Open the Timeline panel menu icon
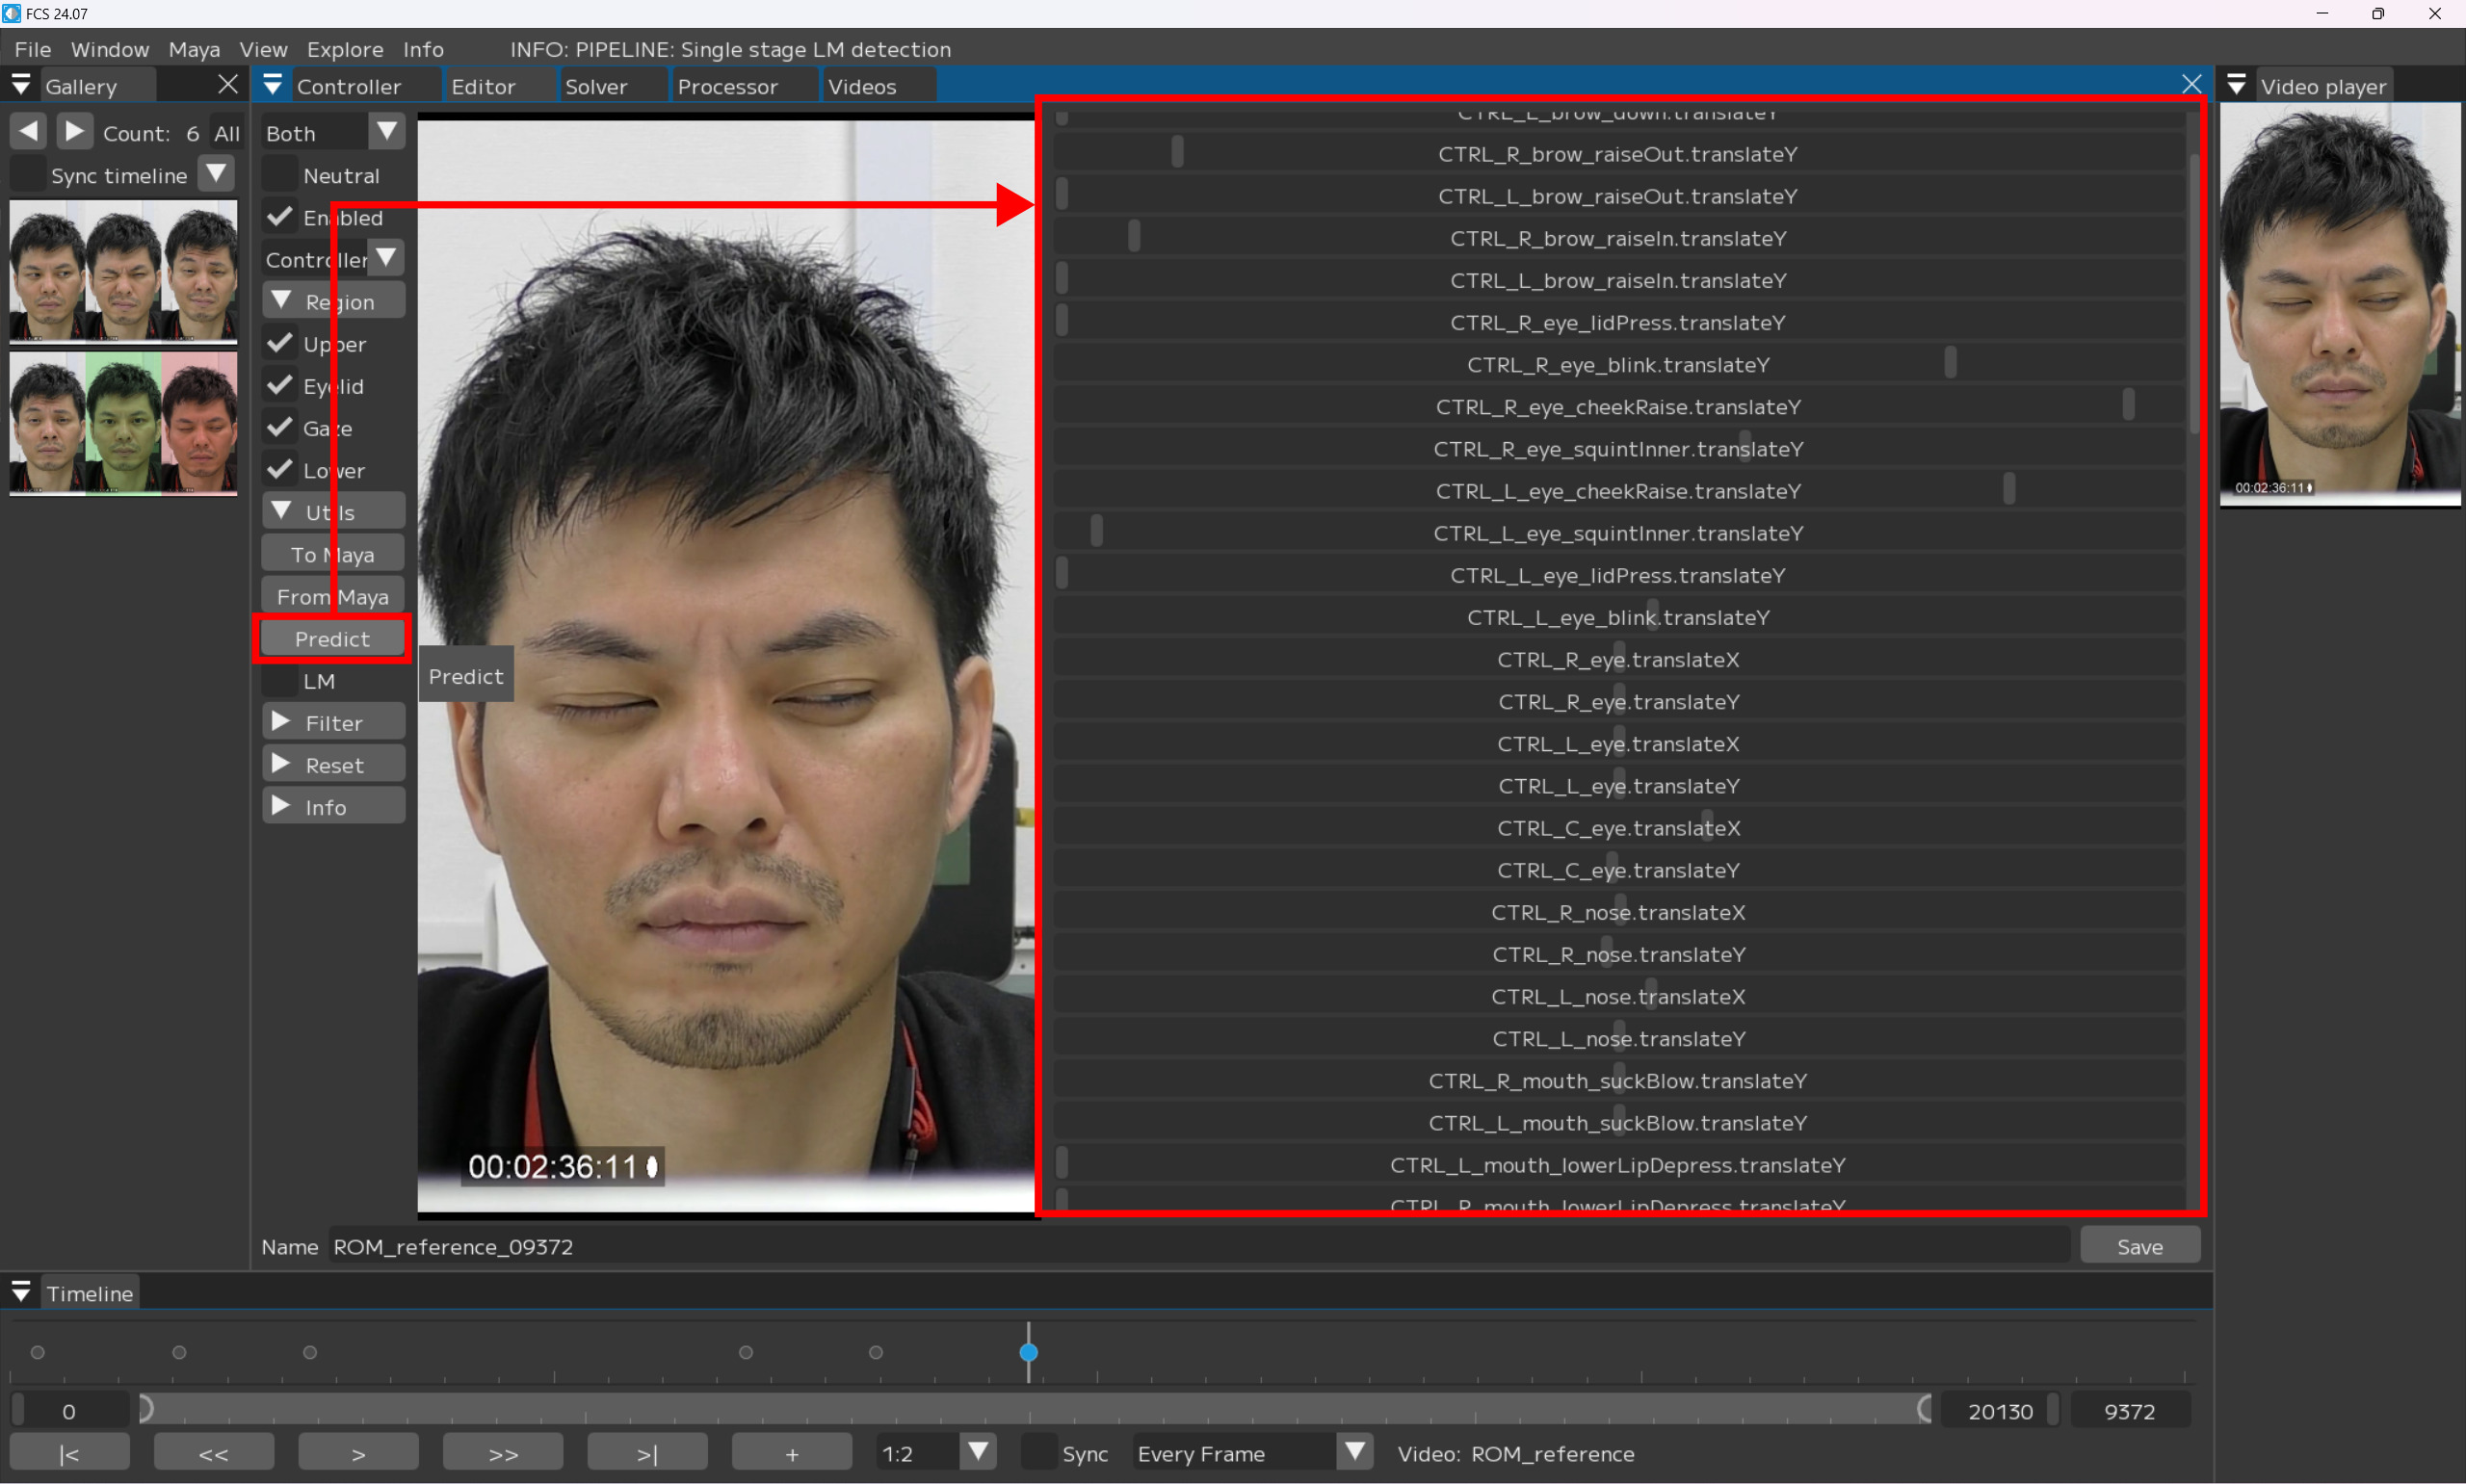The width and height of the screenshot is (2466, 1484). (21, 1292)
